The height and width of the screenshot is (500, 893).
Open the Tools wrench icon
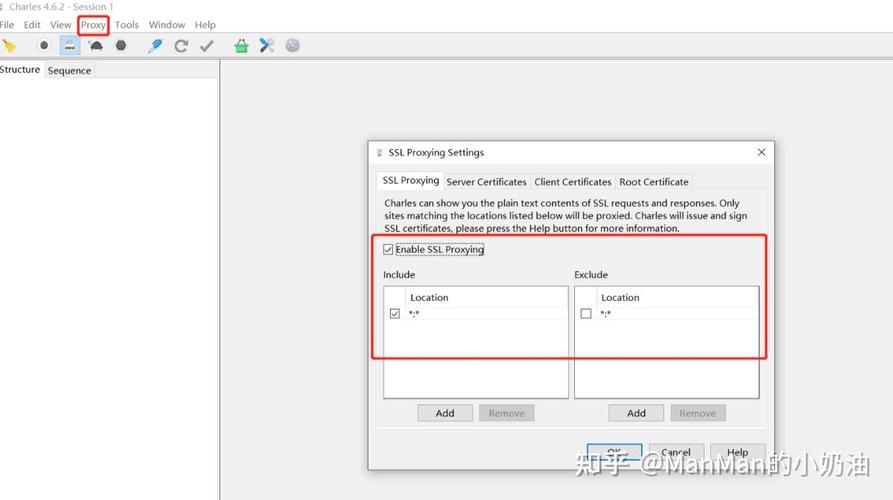(x=267, y=46)
